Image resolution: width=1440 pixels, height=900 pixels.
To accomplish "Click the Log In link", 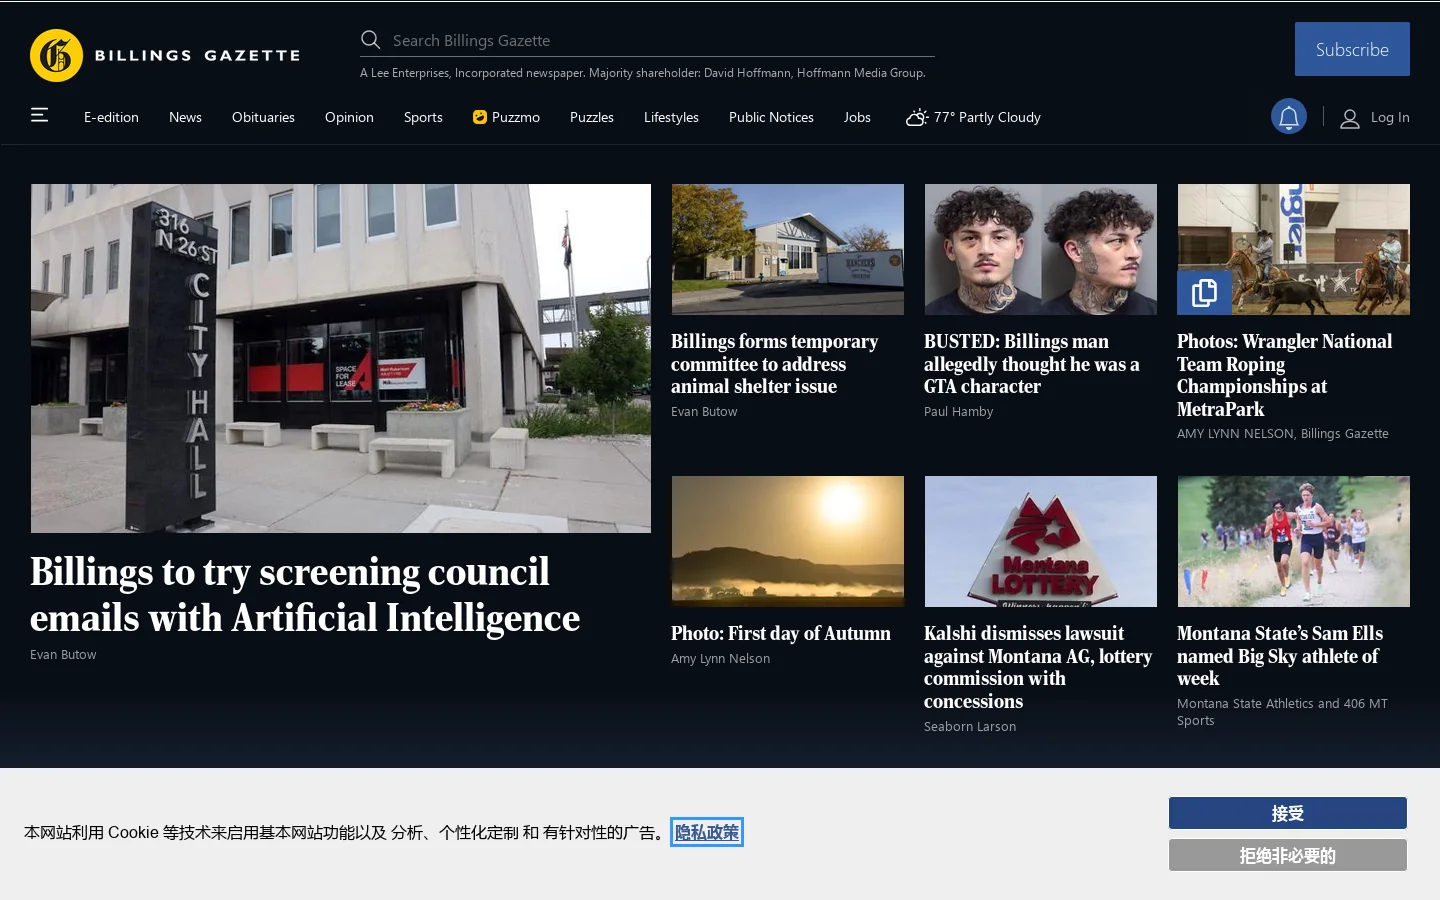I will pos(1390,117).
